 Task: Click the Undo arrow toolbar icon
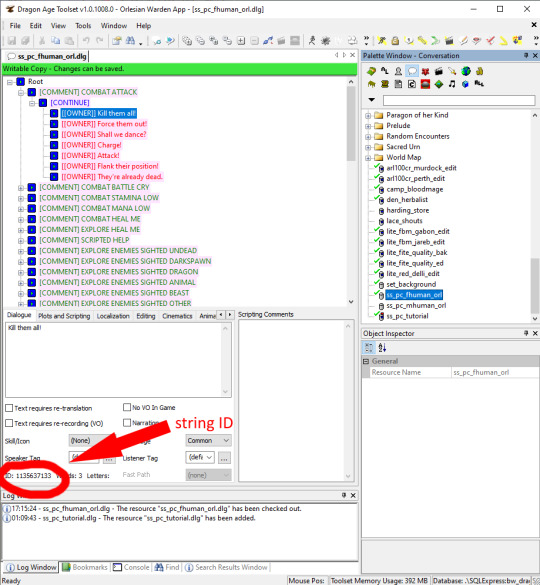[86, 41]
